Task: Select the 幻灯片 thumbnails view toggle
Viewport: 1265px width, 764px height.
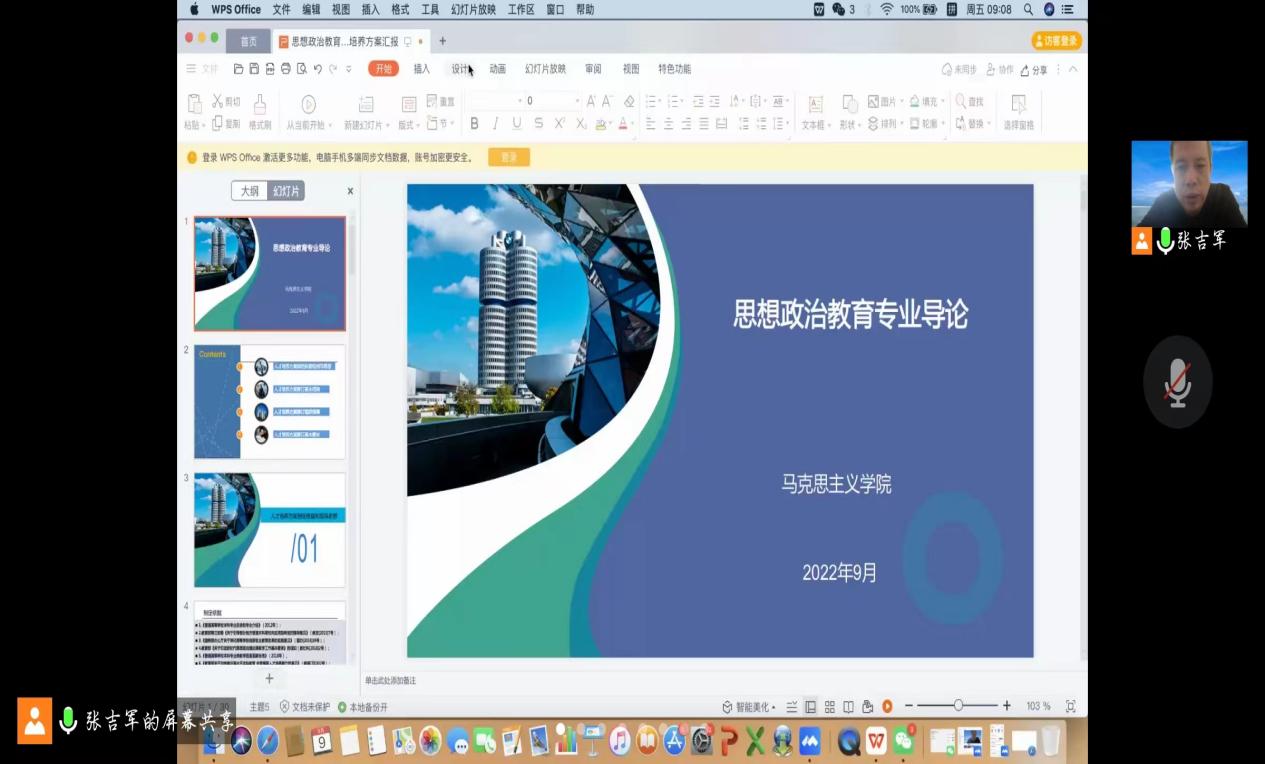Action: (x=286, y=191)
